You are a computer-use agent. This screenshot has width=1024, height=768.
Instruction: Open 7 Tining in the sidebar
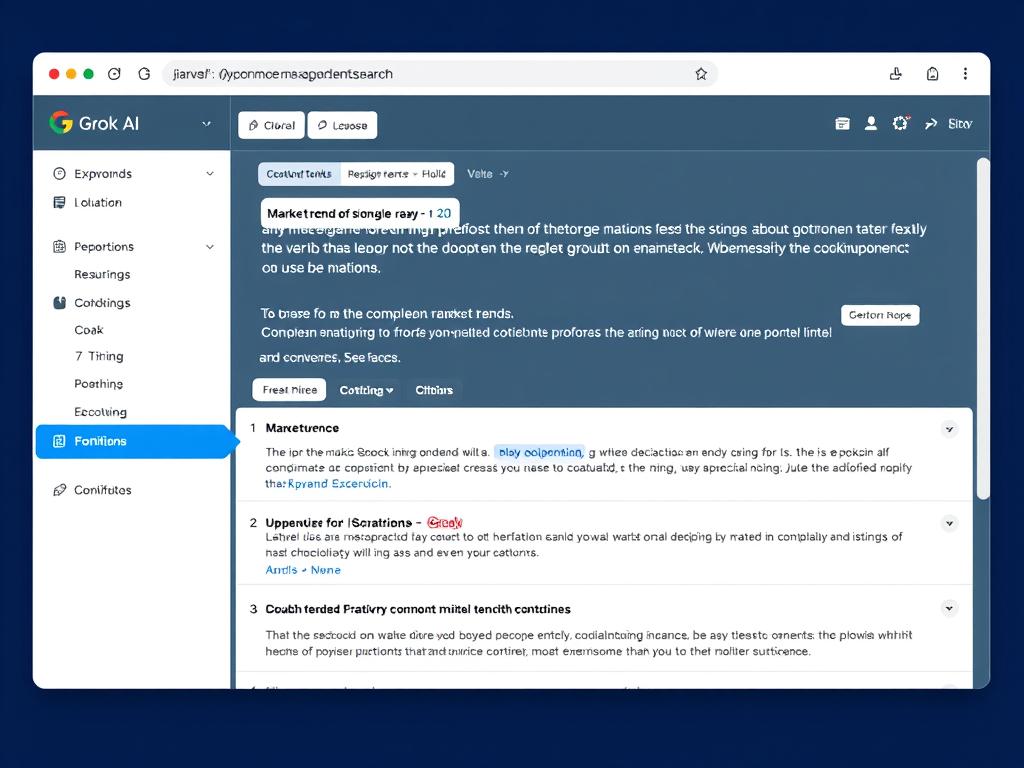pyautogui.click(x=99, y=356)
